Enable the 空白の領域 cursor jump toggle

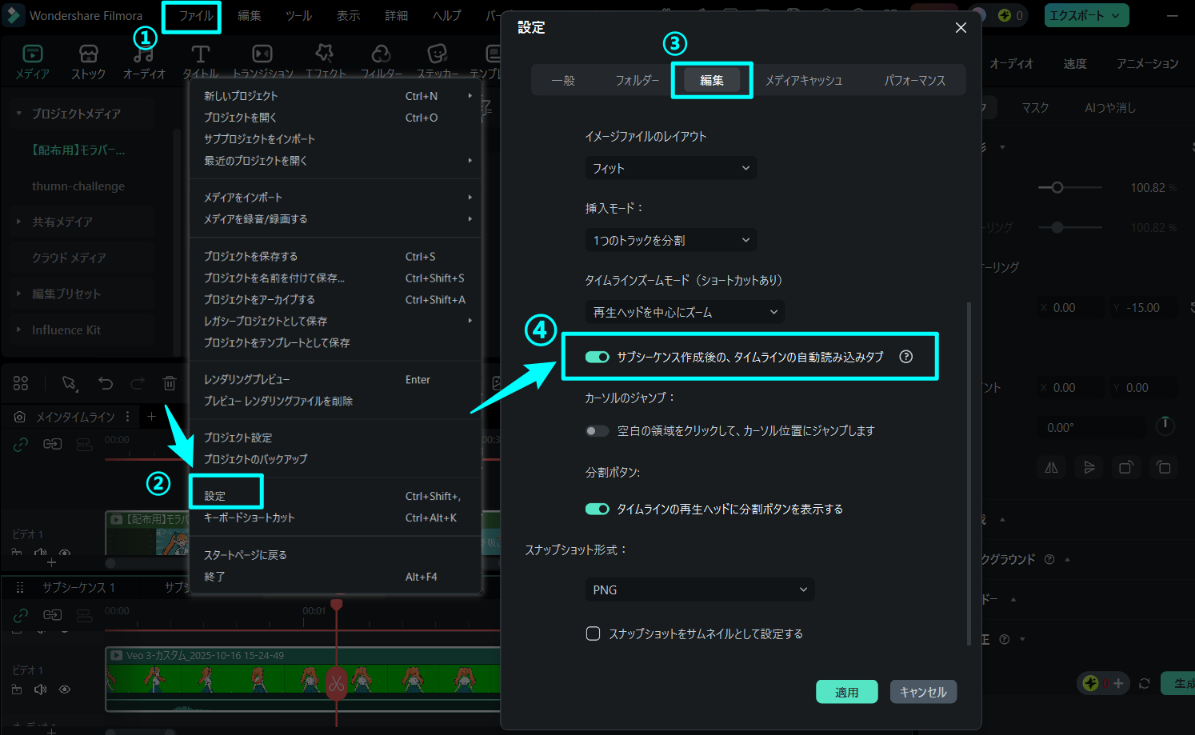point(597,430)
